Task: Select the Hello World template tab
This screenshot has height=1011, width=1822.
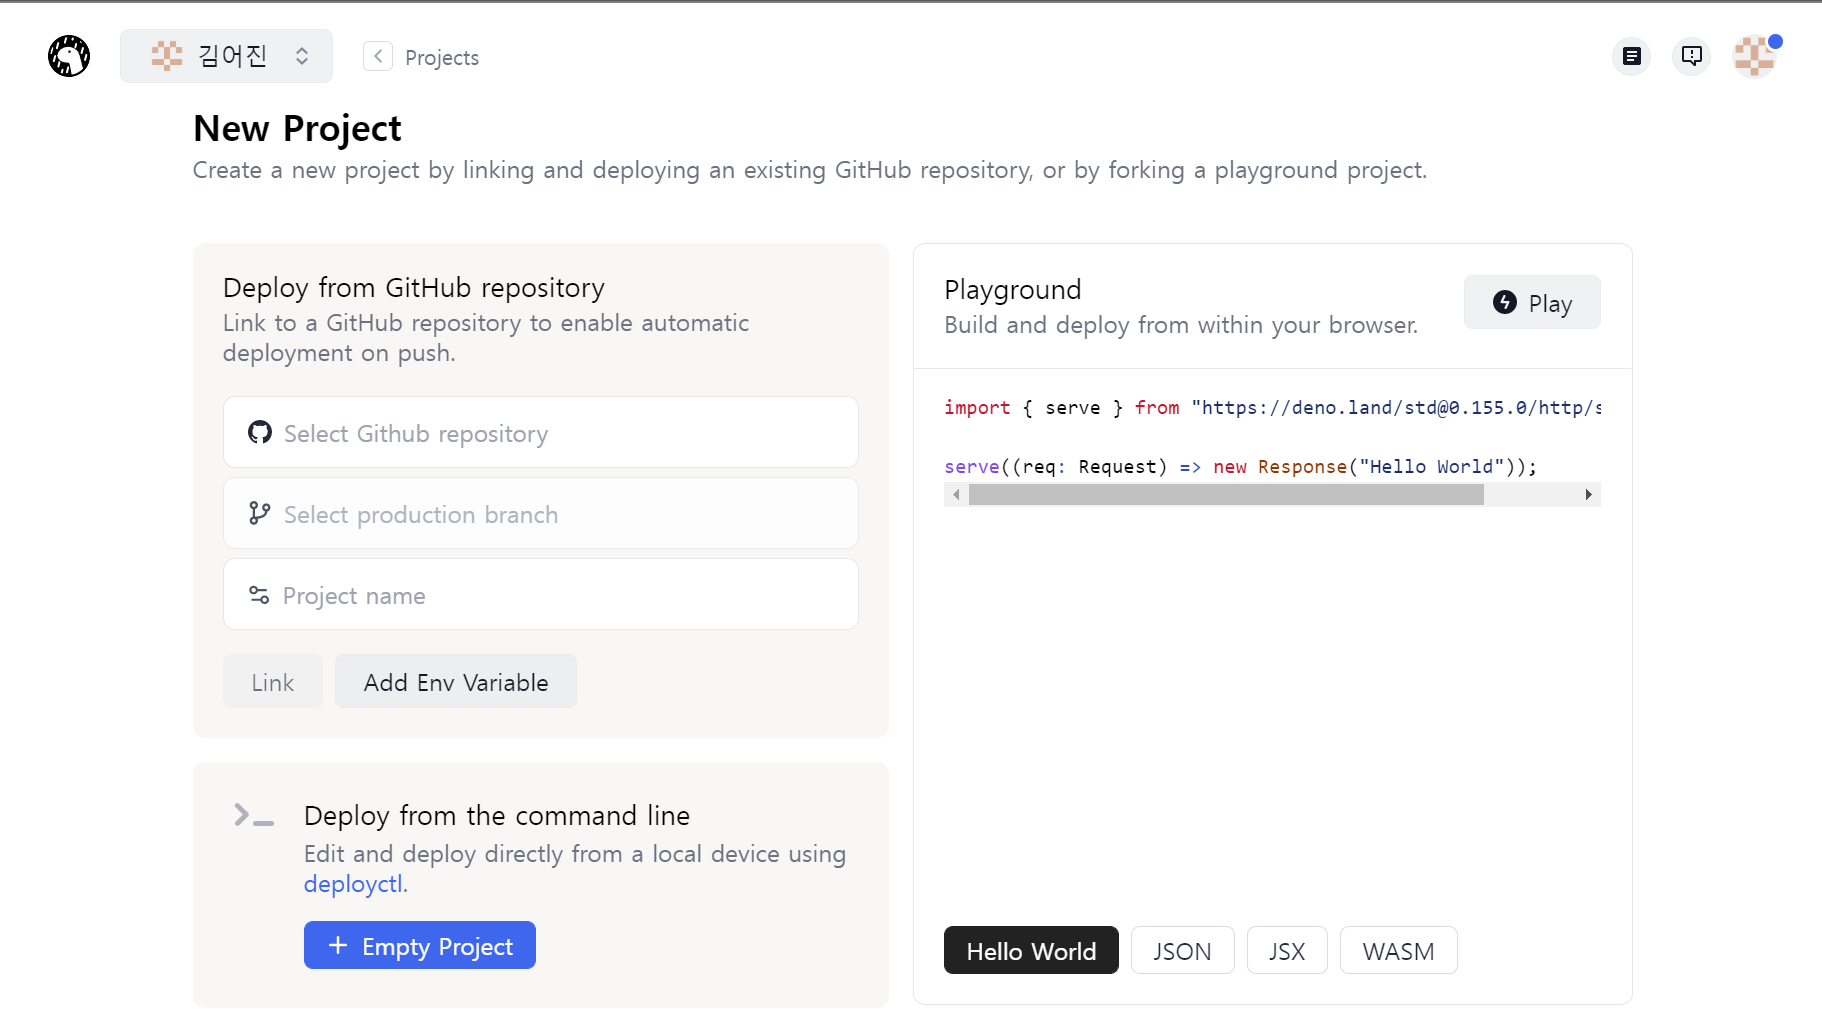Action: (1030, 951)
